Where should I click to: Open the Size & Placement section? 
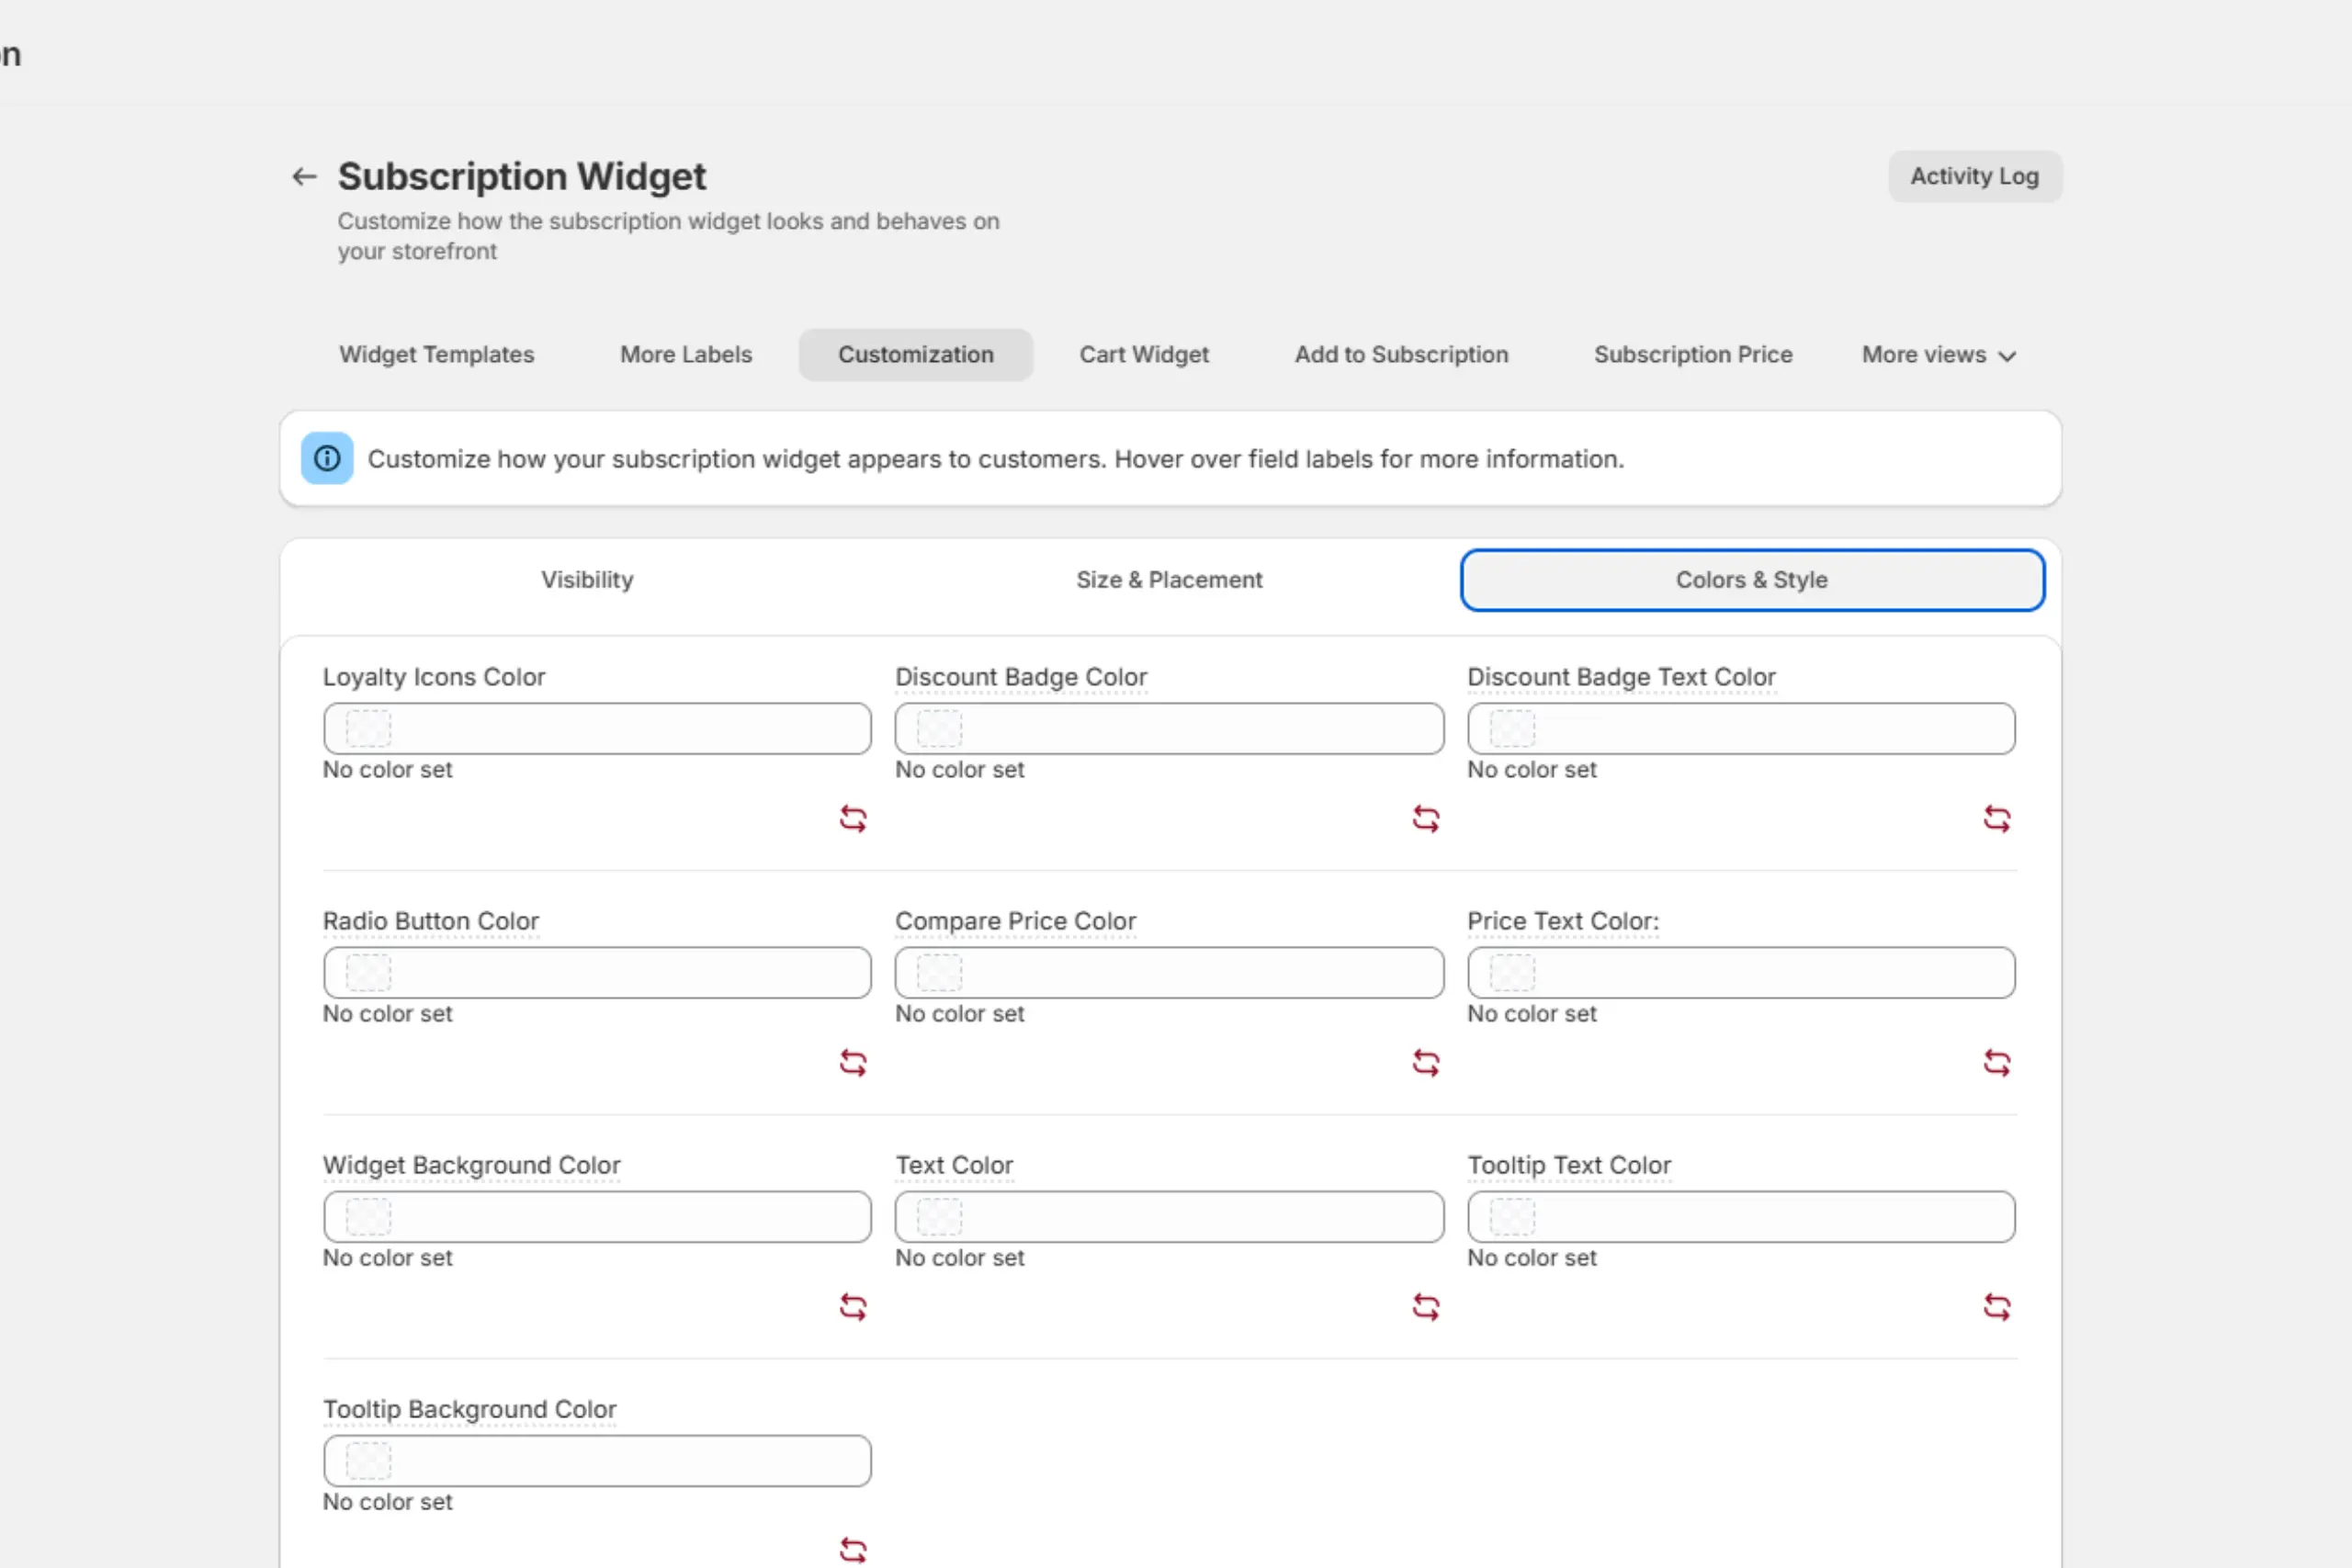(1169, 580)
